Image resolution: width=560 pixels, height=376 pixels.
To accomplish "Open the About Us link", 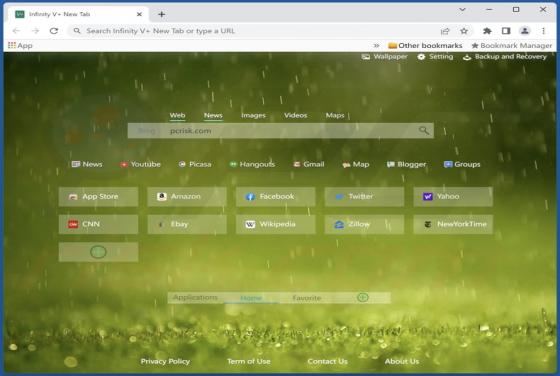I will point(402,361).
